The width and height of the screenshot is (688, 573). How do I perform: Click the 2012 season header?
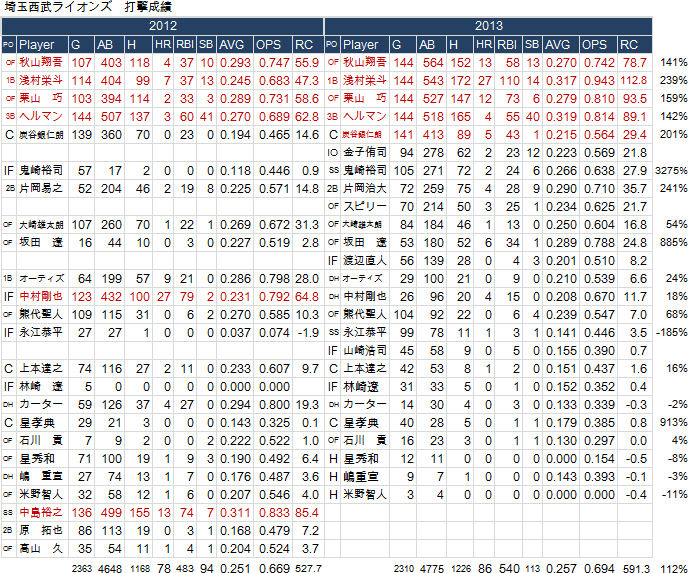coord(162,26)
